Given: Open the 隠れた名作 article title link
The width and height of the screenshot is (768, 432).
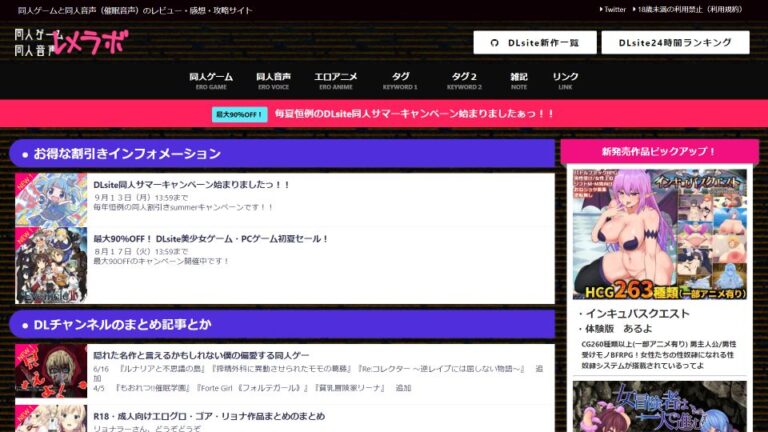Looking at the screenshot, I should coord(201,355).
